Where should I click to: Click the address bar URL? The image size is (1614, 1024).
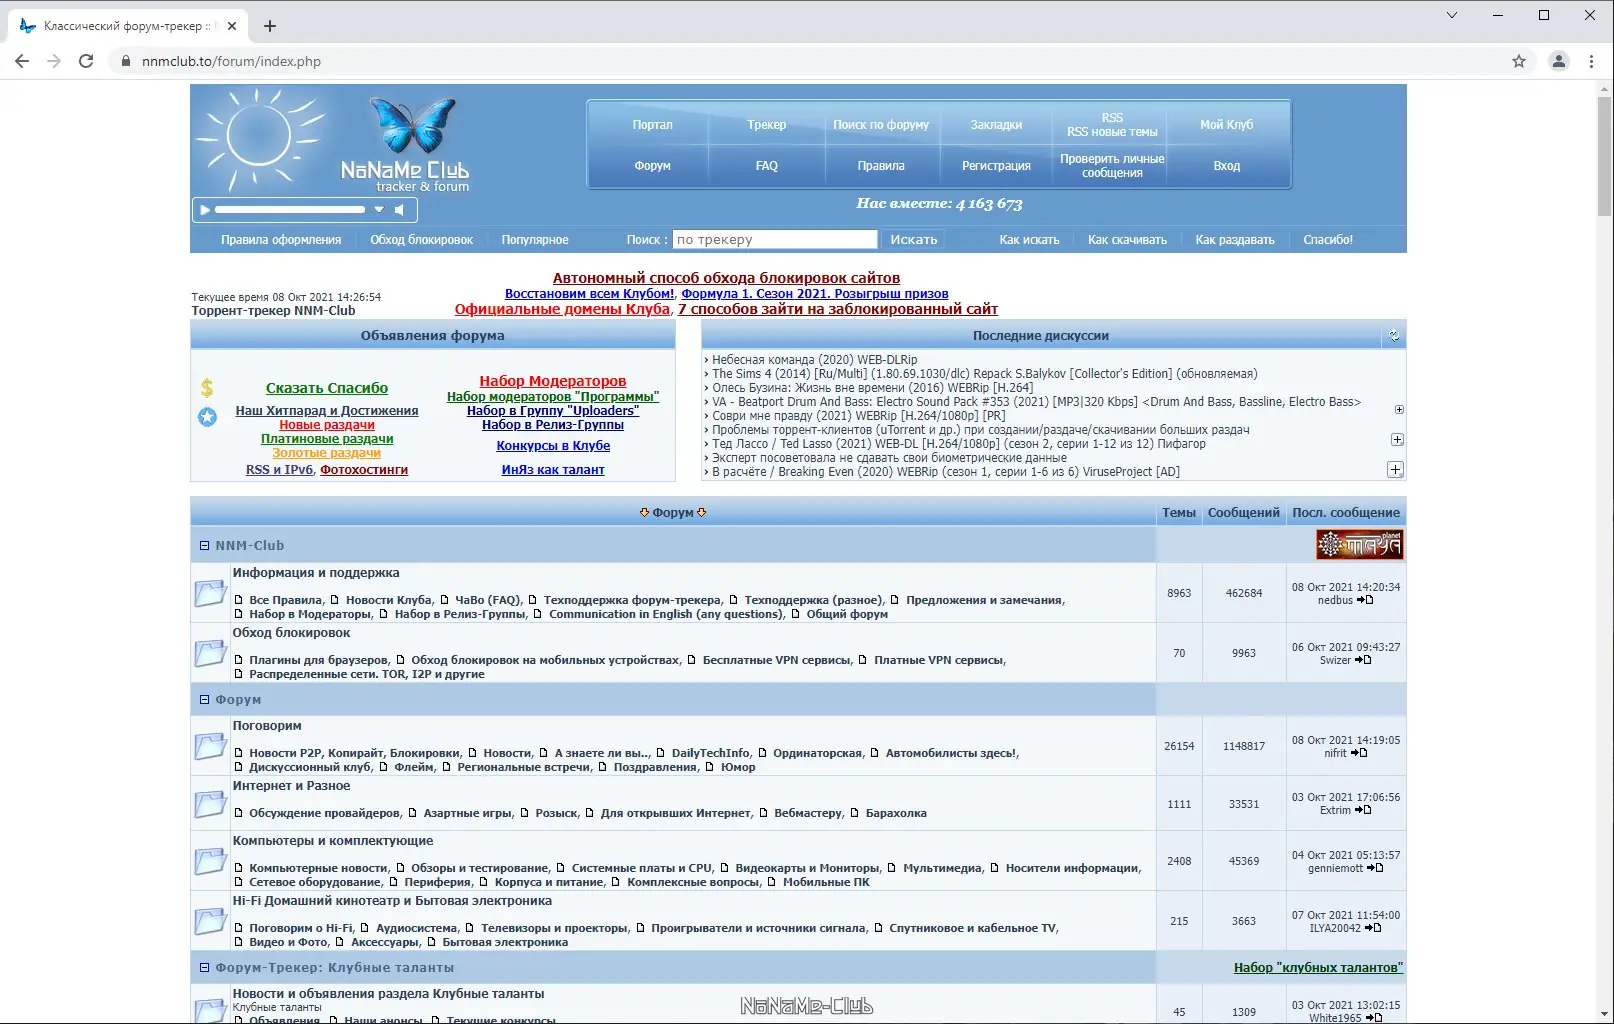[x=231, y=61]
